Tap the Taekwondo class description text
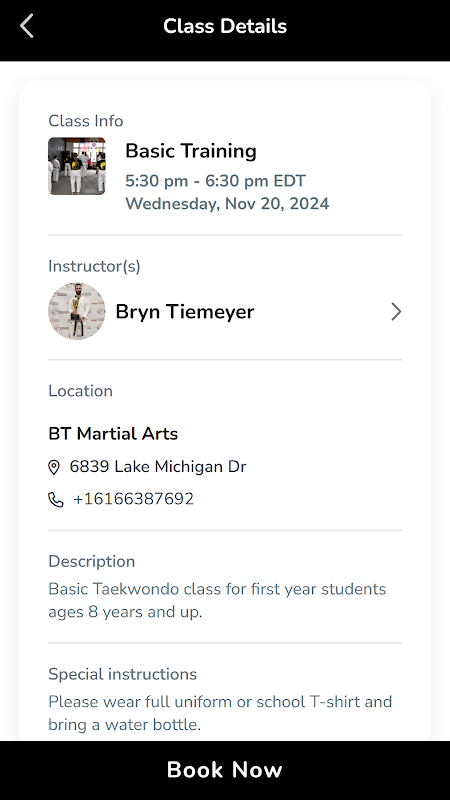Screen dimensions: 450x800 [x=217, y=601]
